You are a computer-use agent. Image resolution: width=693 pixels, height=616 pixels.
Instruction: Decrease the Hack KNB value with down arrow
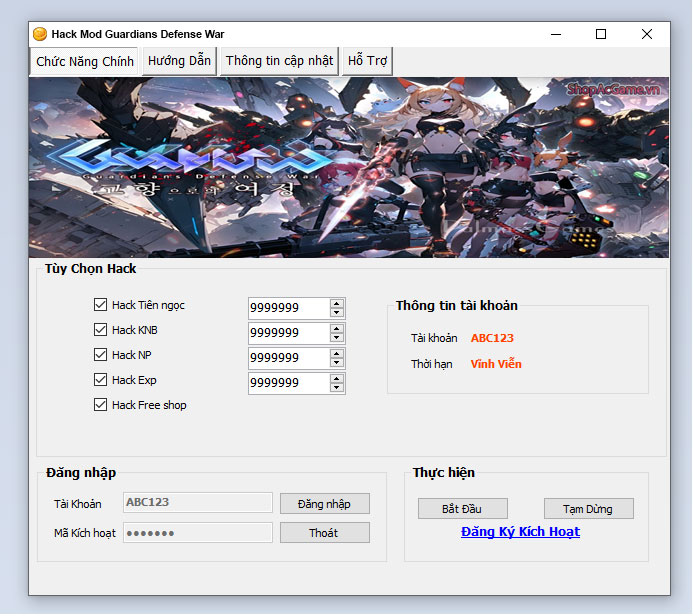click(337, 338)
